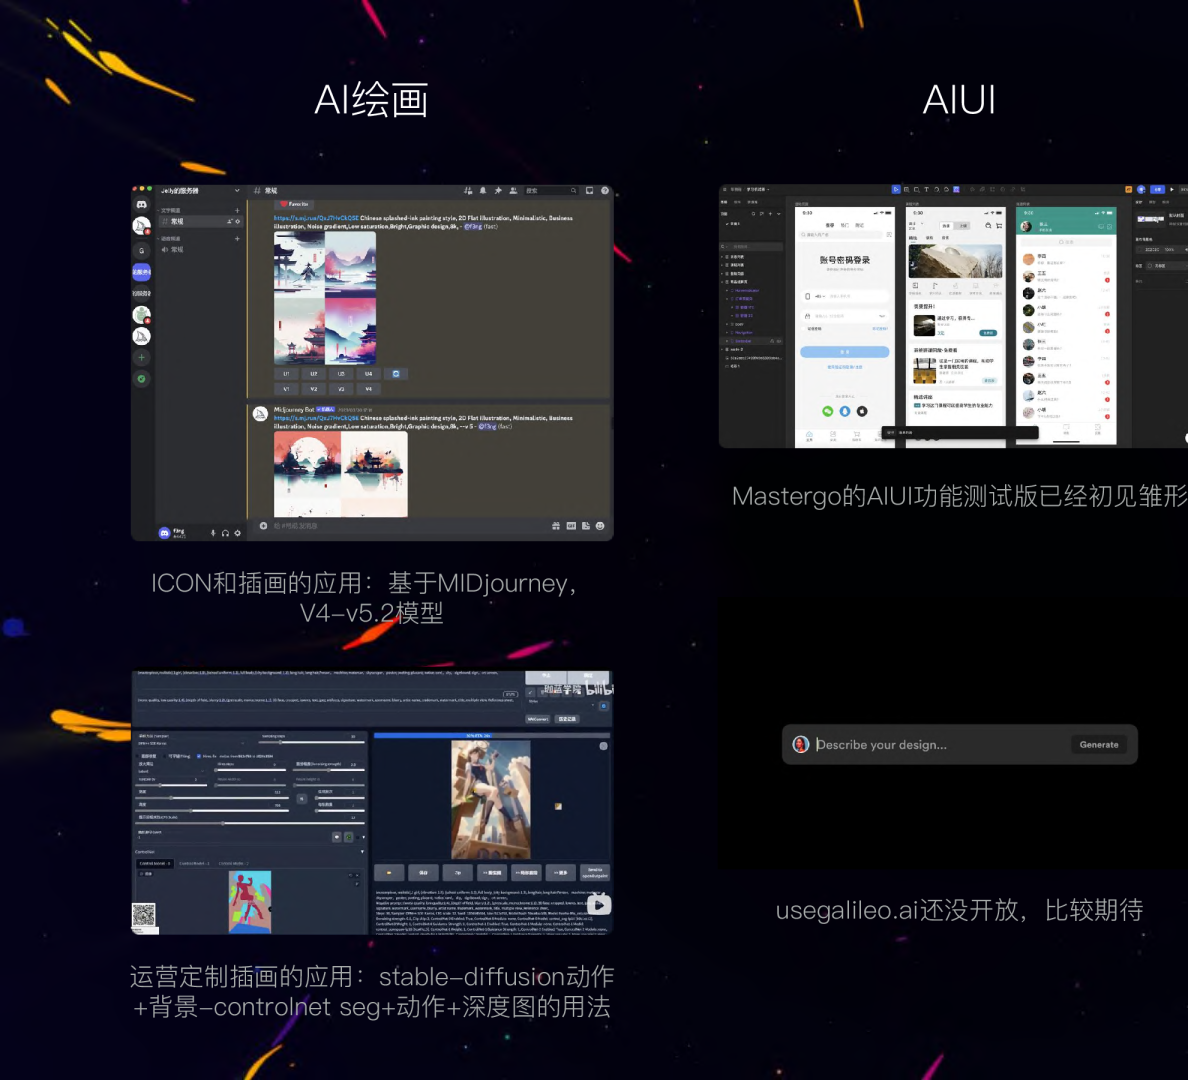Enable the Hires.fix checkbox
Image resolution: width=1188 pixels, height=1080 pixels.
click(x=198, y=756)
